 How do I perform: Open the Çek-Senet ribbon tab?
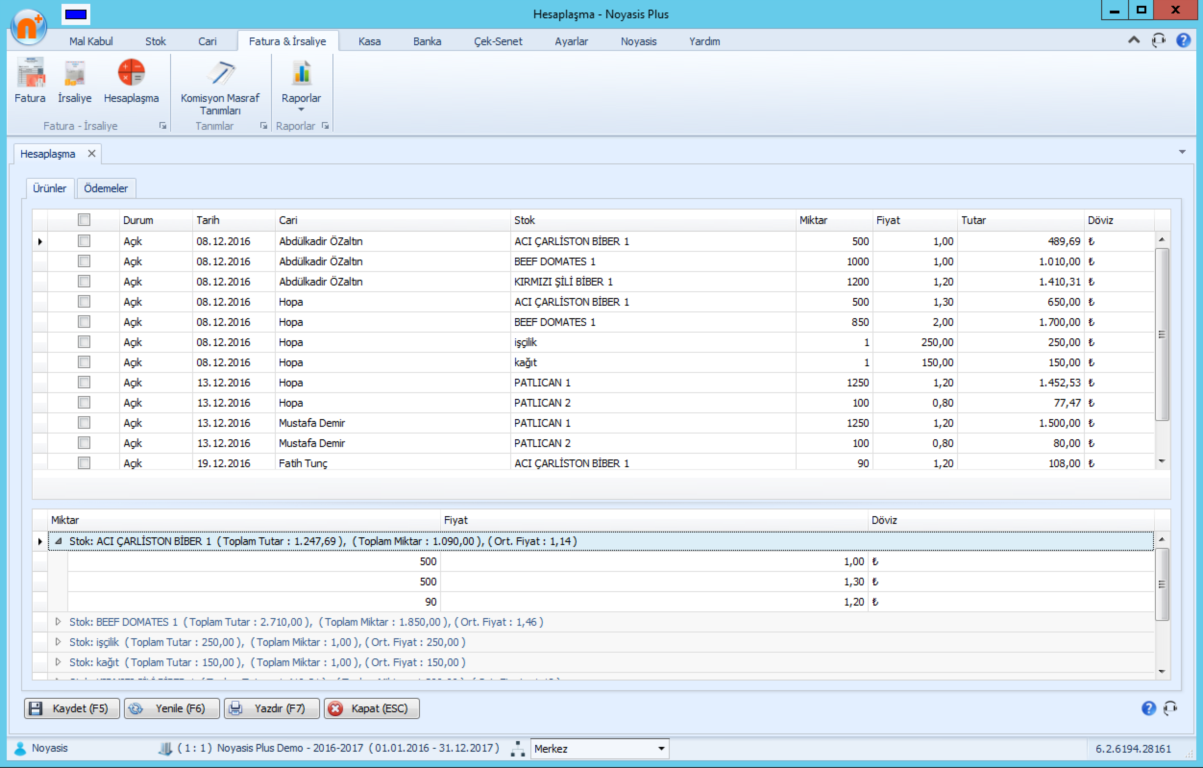[498, 41]
